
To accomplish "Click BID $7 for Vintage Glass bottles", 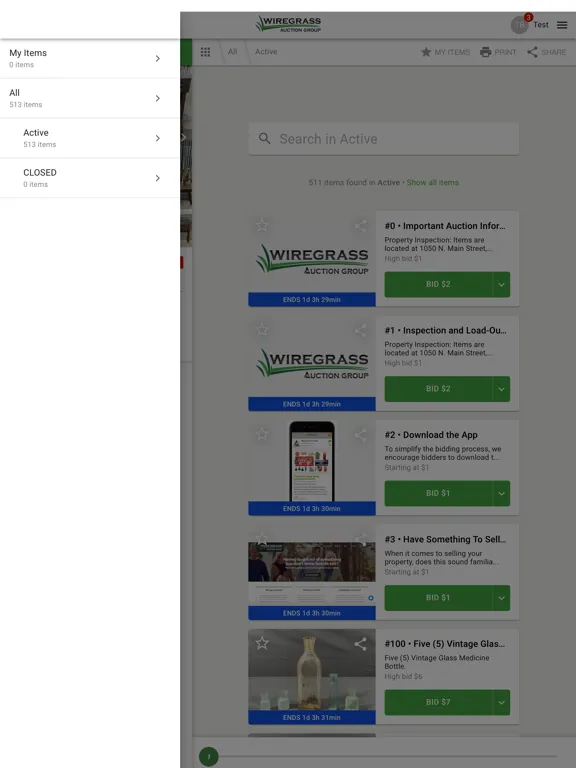I will click(438, 702).
